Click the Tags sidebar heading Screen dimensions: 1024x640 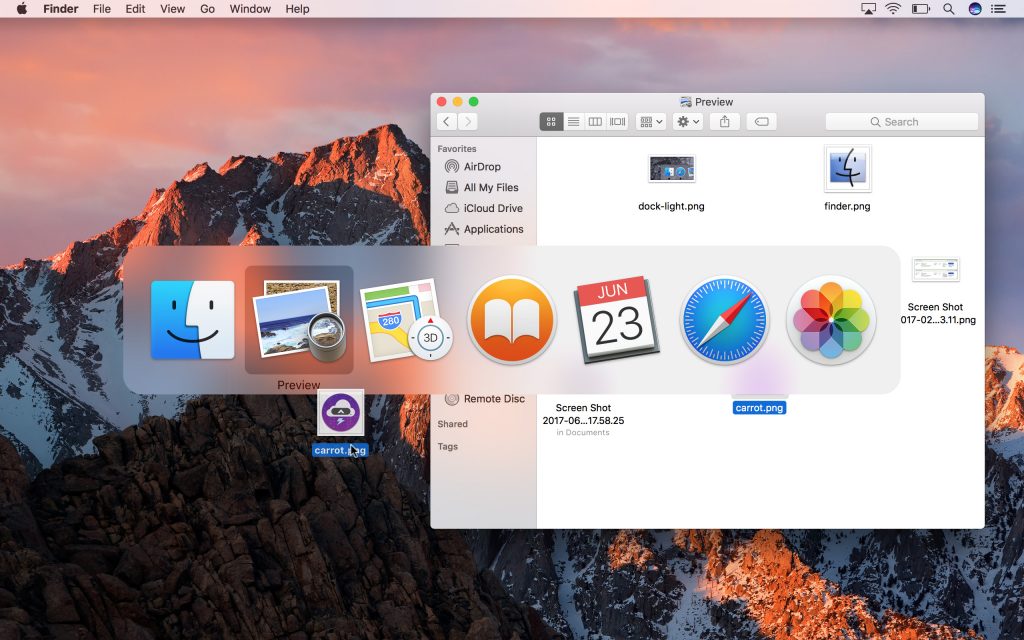(447, 447)
